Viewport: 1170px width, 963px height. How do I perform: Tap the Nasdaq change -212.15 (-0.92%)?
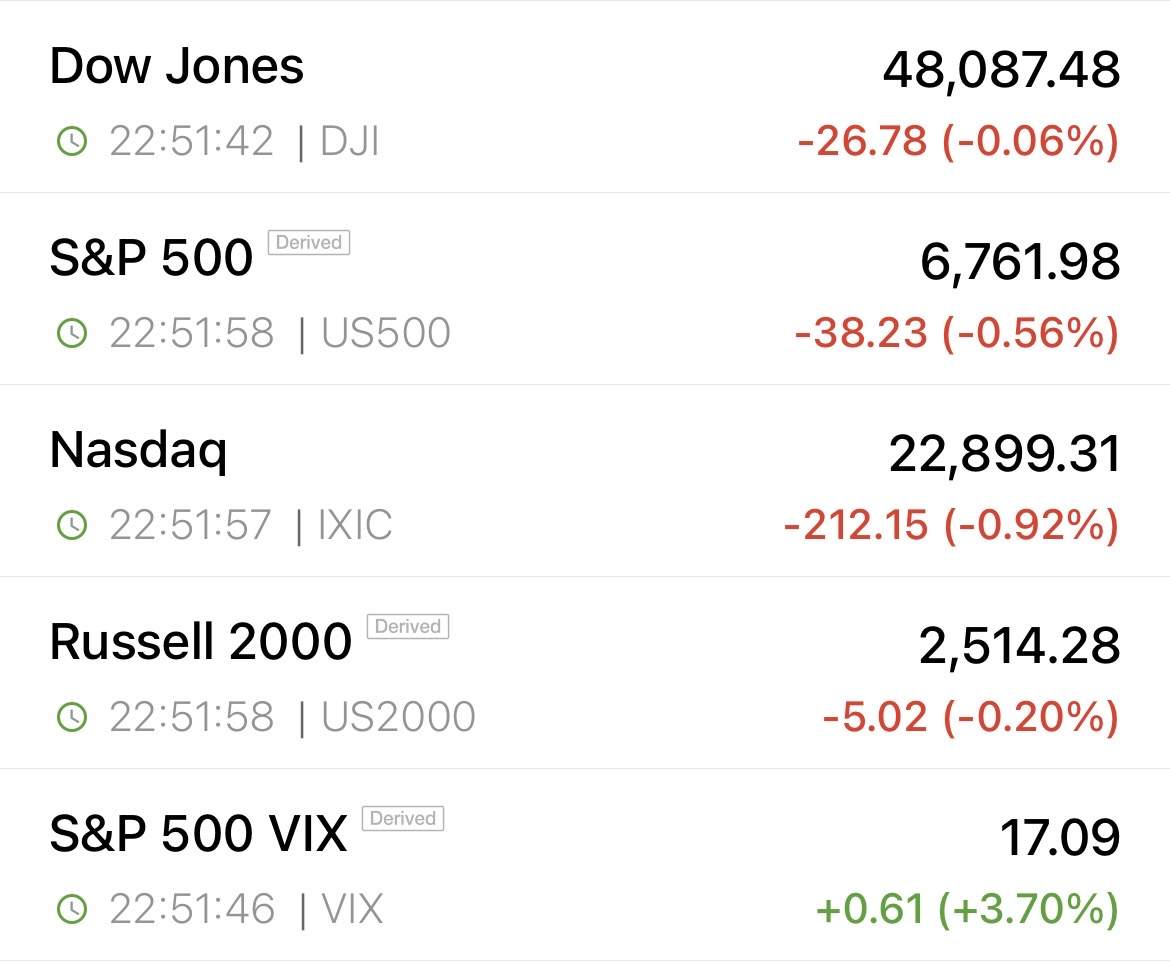coord(950,526)
